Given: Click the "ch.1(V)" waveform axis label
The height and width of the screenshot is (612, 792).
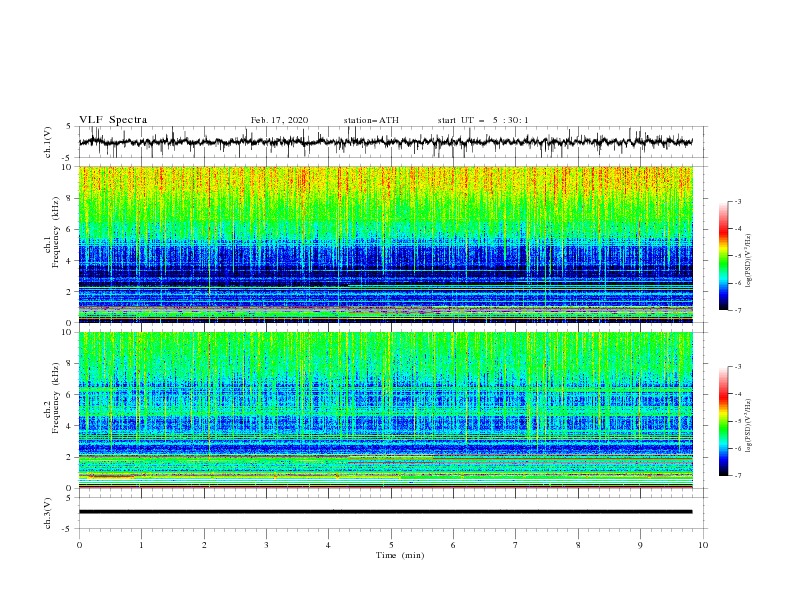Looking at the screenshot, I should 48,142.
